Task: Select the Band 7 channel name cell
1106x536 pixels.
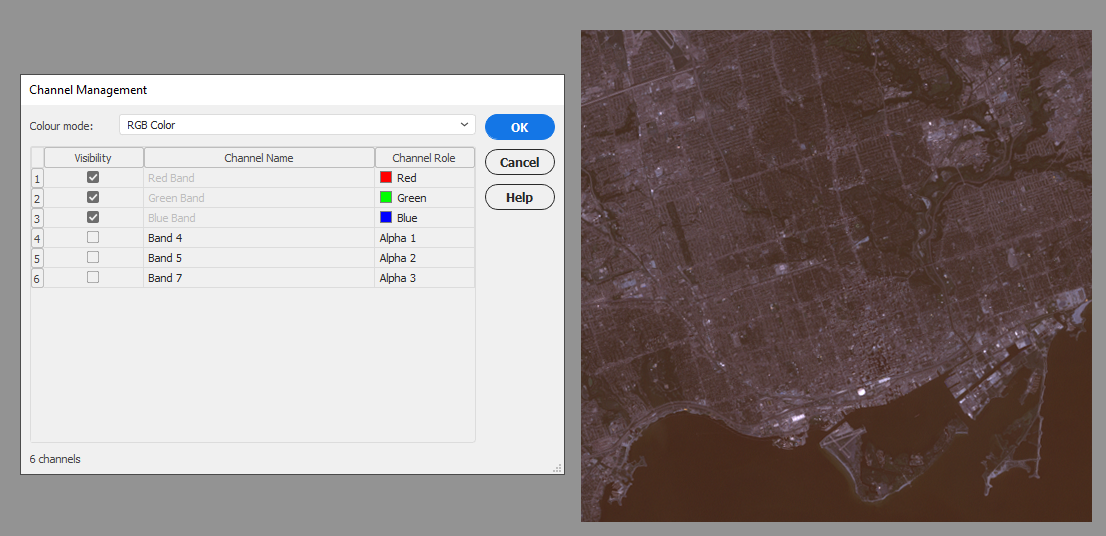Action: [259, 278]
